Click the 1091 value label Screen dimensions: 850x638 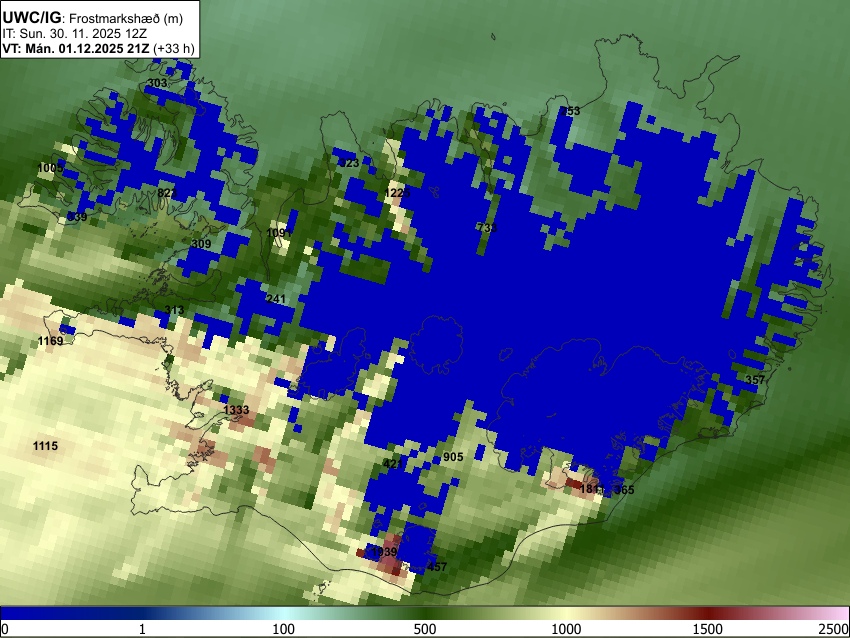tap(279, 233)
